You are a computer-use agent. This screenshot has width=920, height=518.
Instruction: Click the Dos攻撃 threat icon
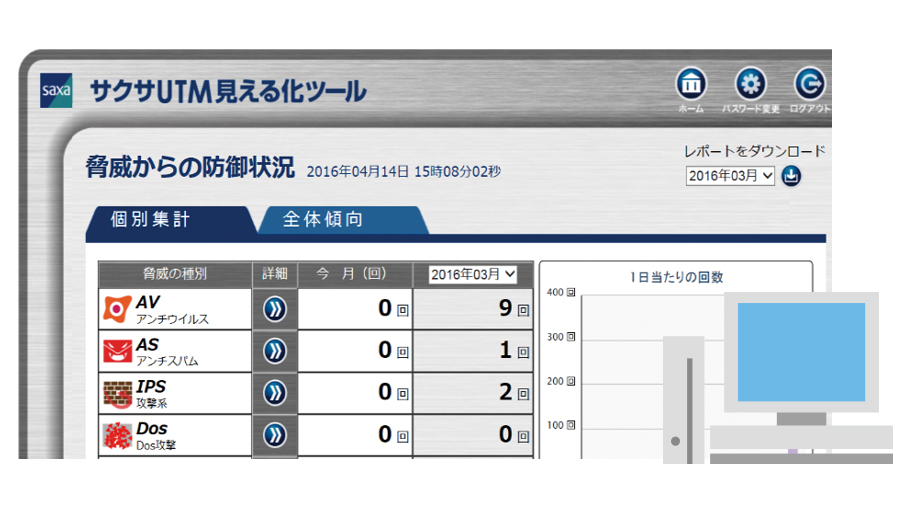tap(118, 435)
